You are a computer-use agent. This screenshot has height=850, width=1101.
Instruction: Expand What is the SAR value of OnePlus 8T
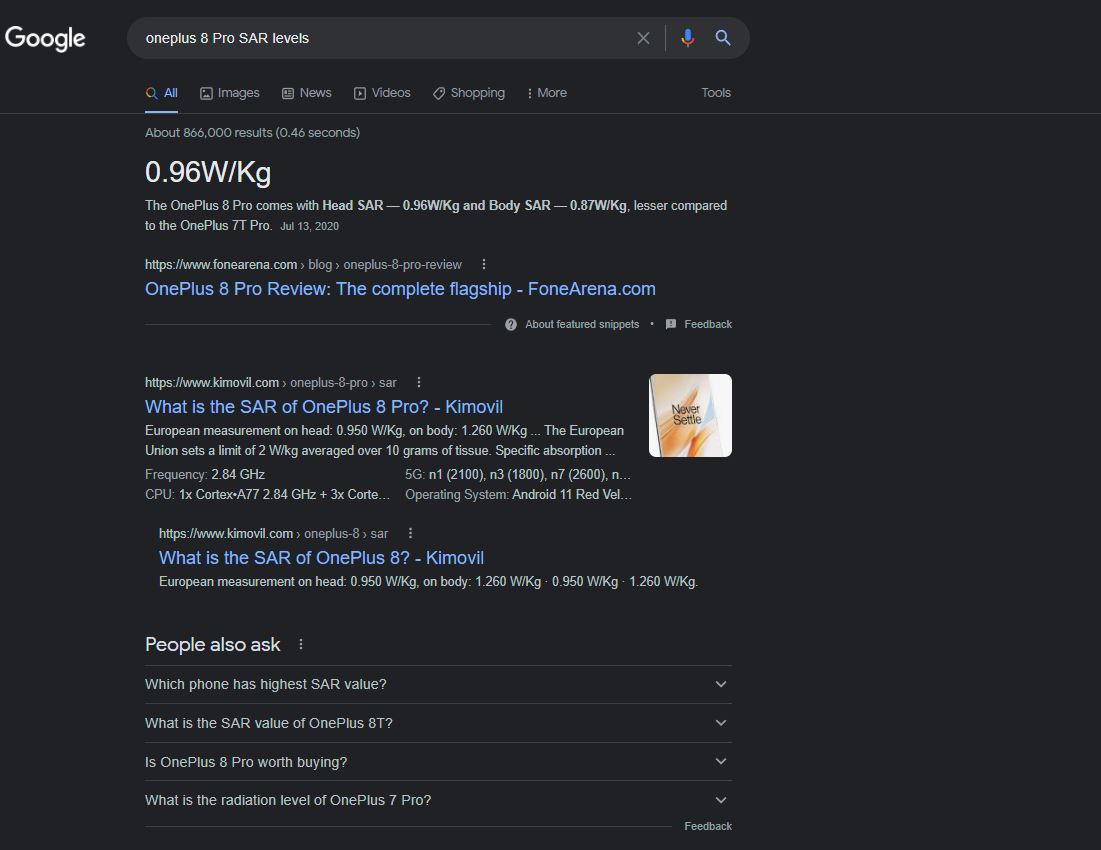point(438,723)
